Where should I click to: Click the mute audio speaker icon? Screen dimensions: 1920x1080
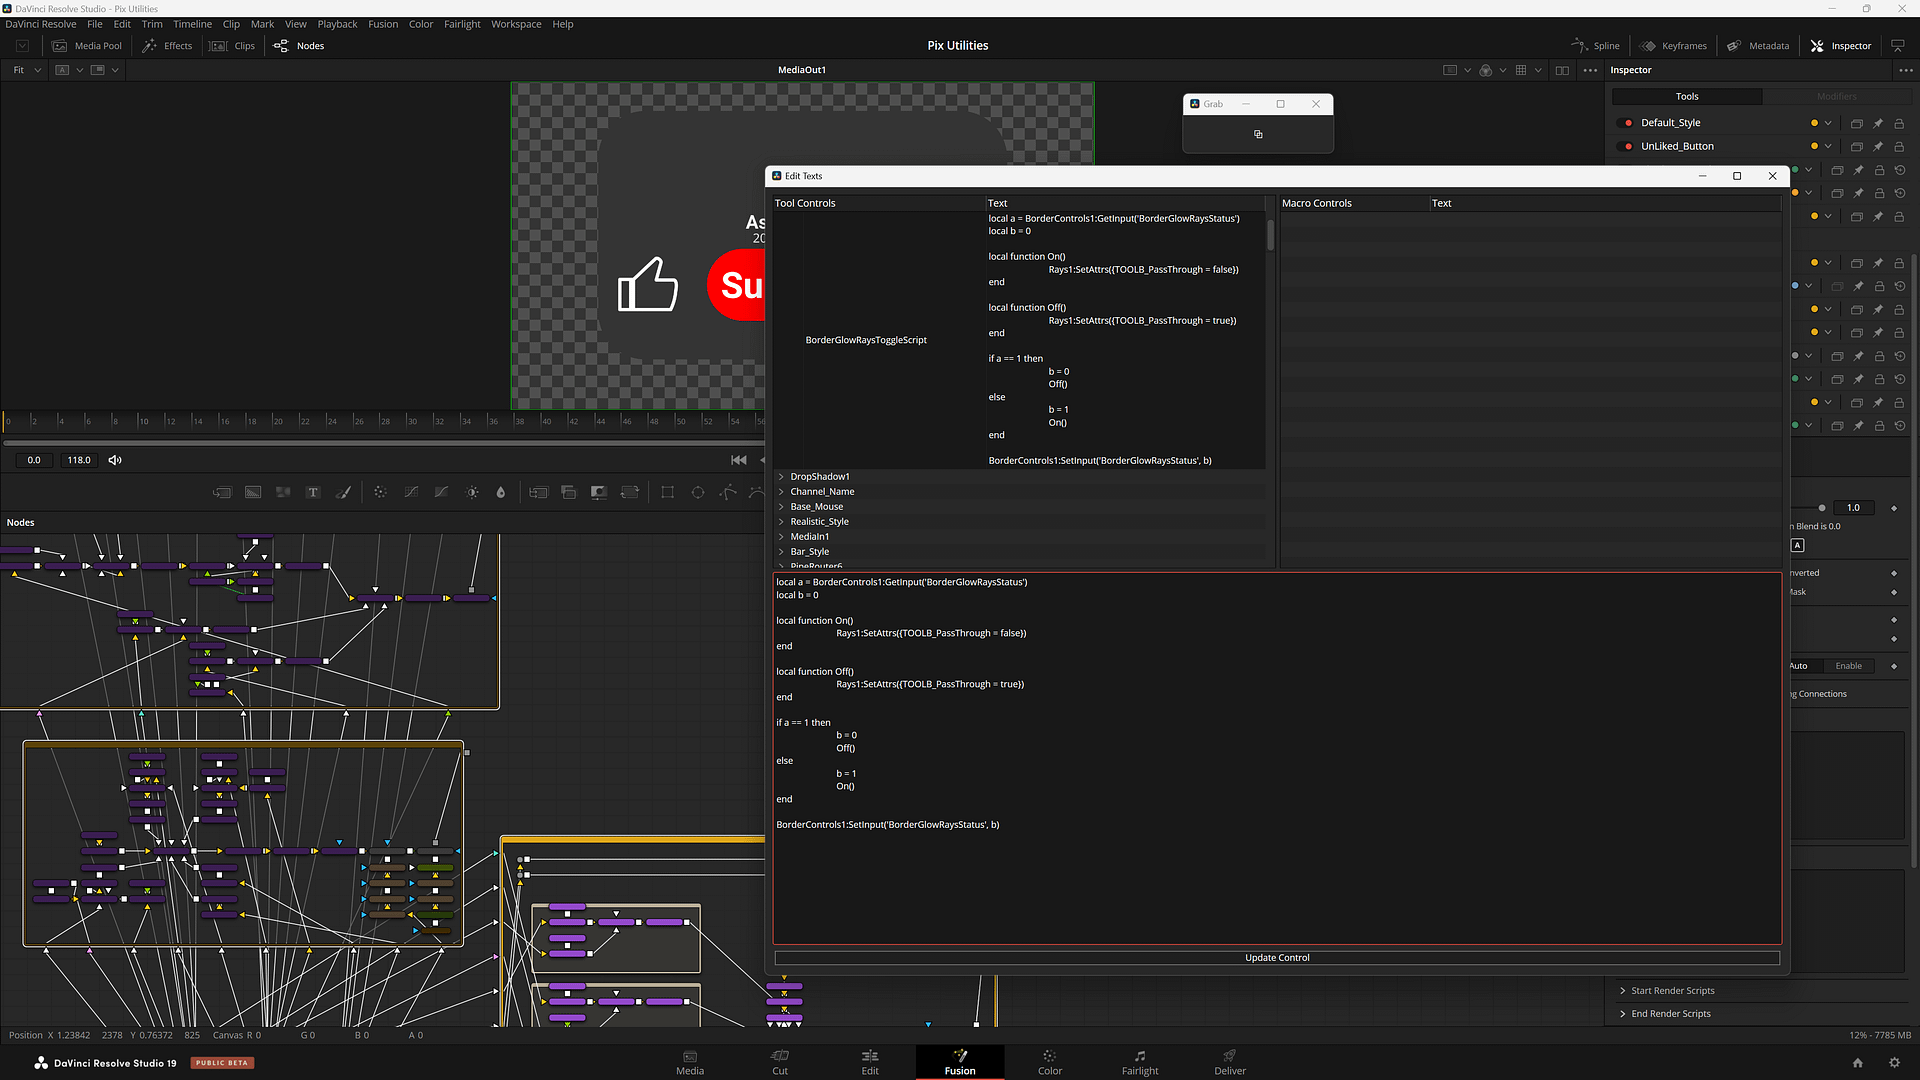(115, 460)
